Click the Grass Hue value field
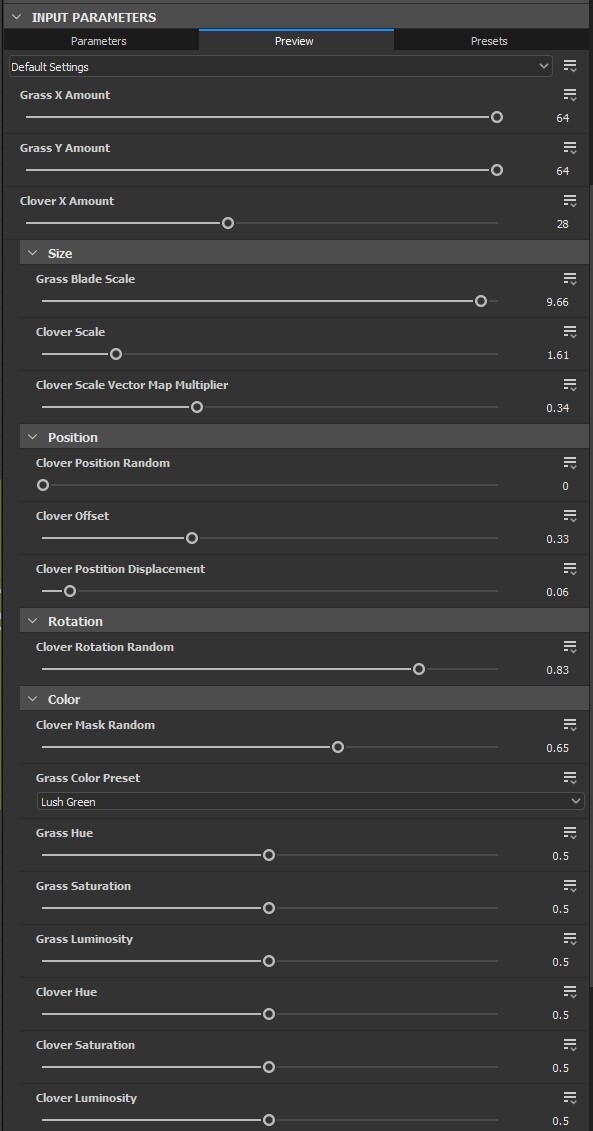The width and height of the screenshot is (593, 1131). click(561, 856)
